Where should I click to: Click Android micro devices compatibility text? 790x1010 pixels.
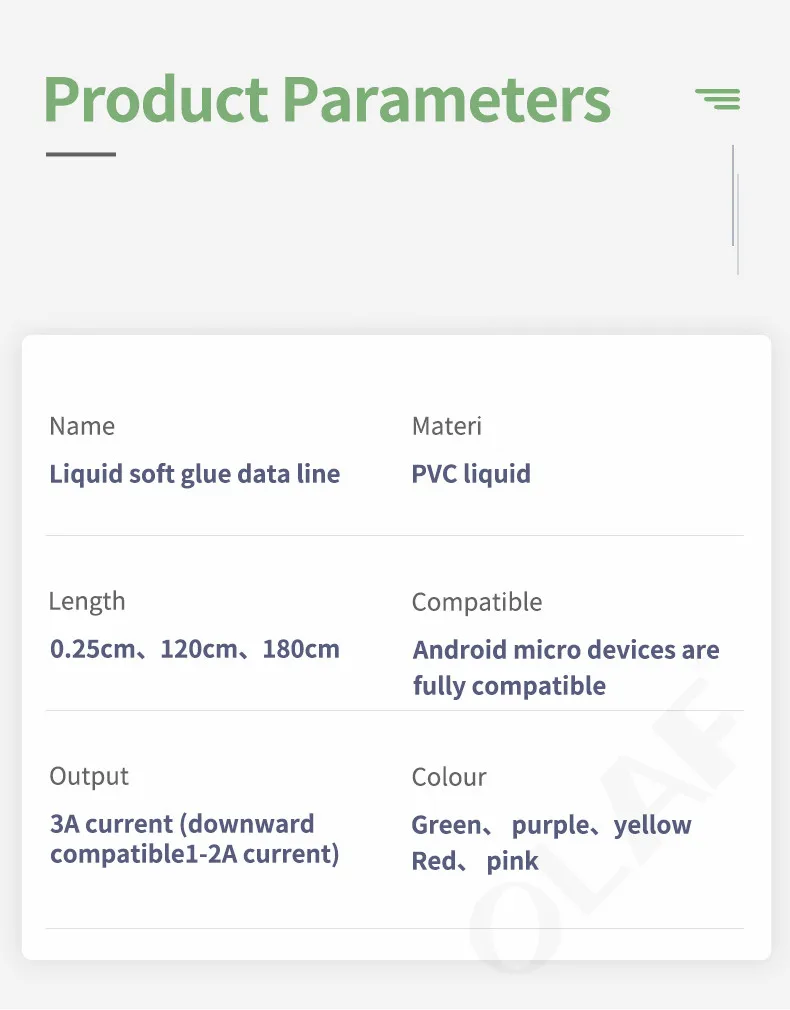566,650
